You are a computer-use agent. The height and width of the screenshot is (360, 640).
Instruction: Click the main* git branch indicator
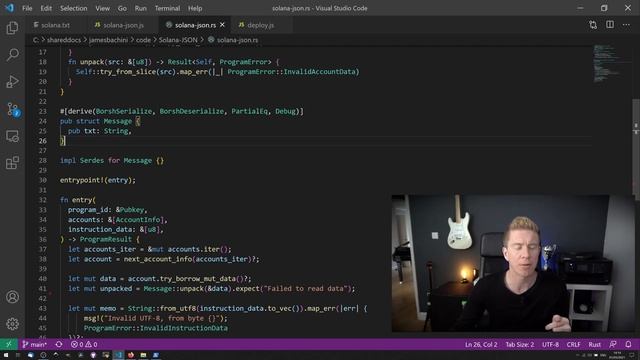pyautogui.click(x=34, y=344)
